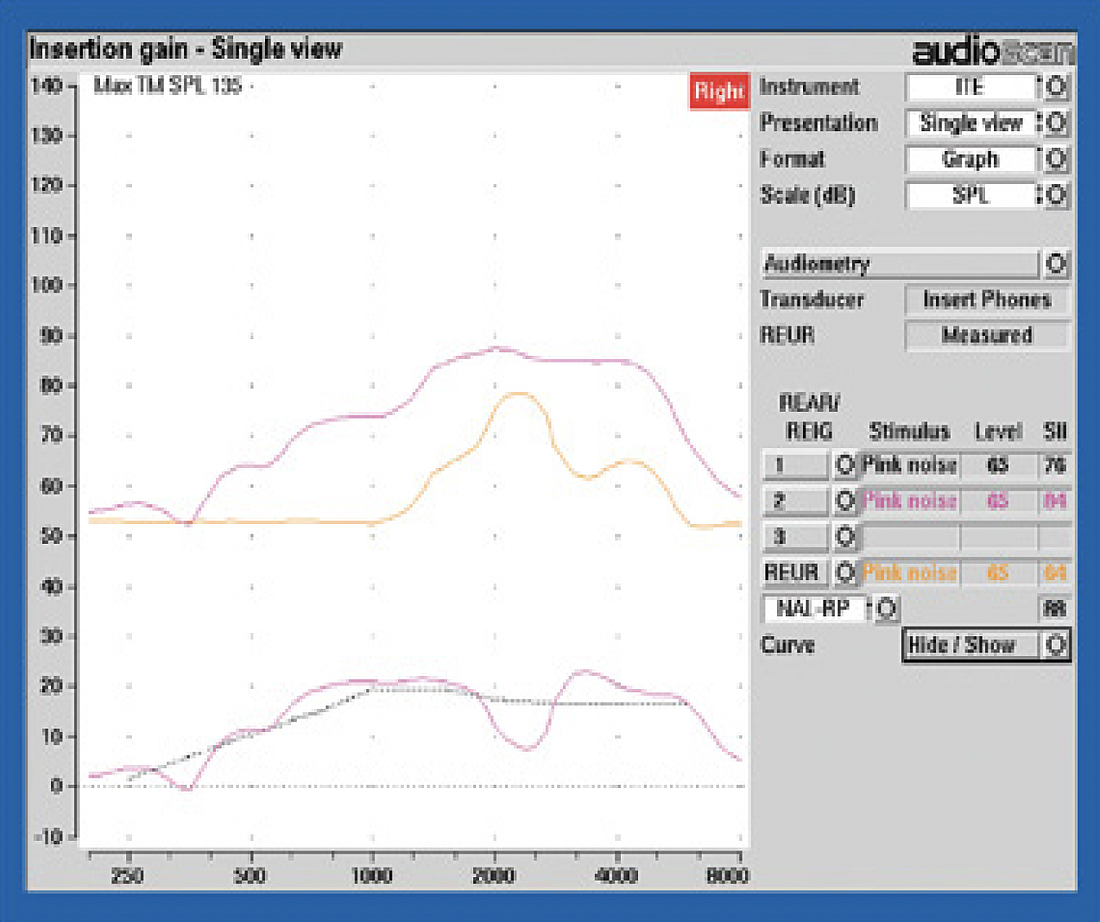Image resolution: width=1100 pixels, height=922 pixels.
Task: Click the Pink noise stimulus for test 2
Action: coord(909,500)
